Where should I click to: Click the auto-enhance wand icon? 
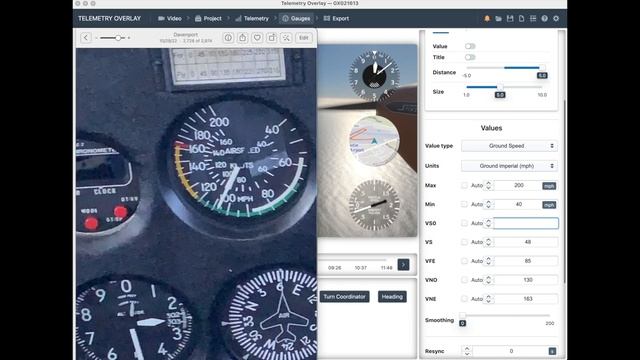tap(286, 38)
